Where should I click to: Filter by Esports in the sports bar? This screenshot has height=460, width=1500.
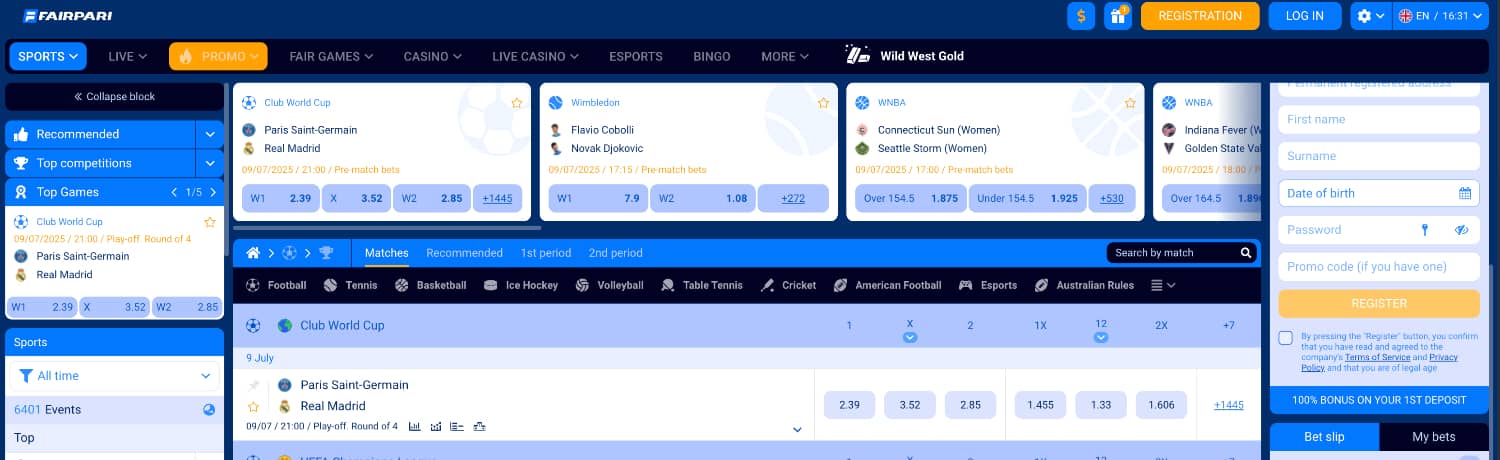(x=988, y=285)
